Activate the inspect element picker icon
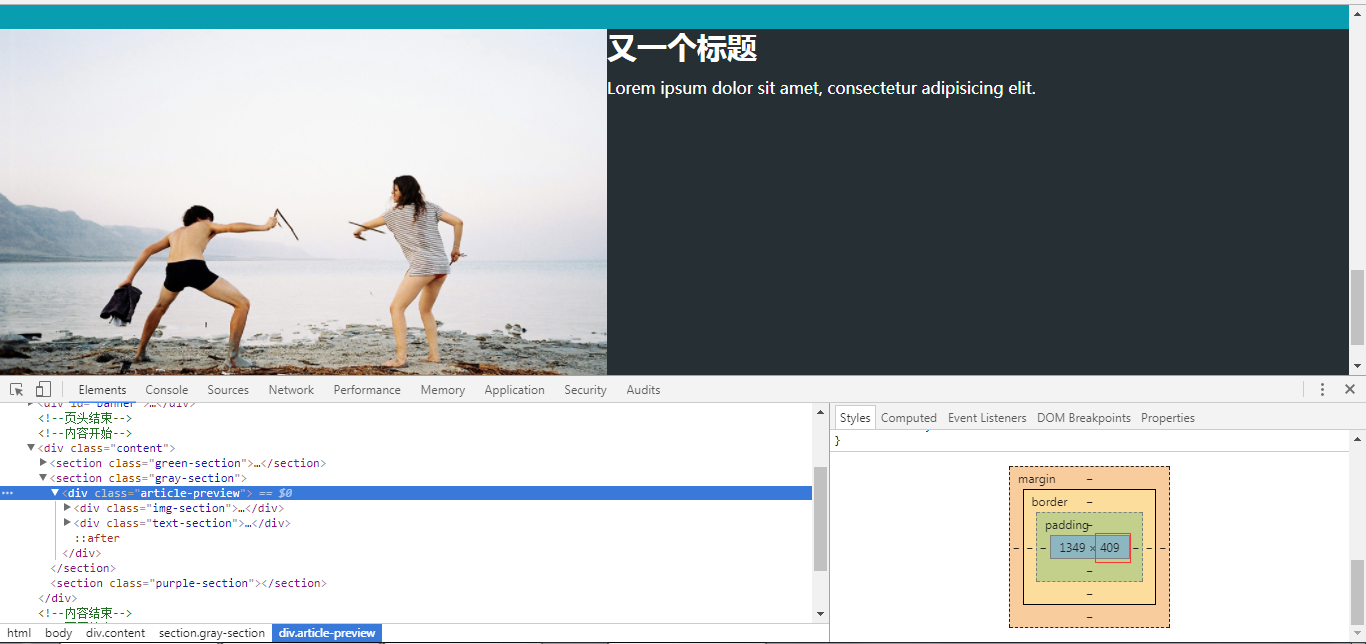Image resolution: width=1366 pixels, height=644 pixels. (17, 390)
